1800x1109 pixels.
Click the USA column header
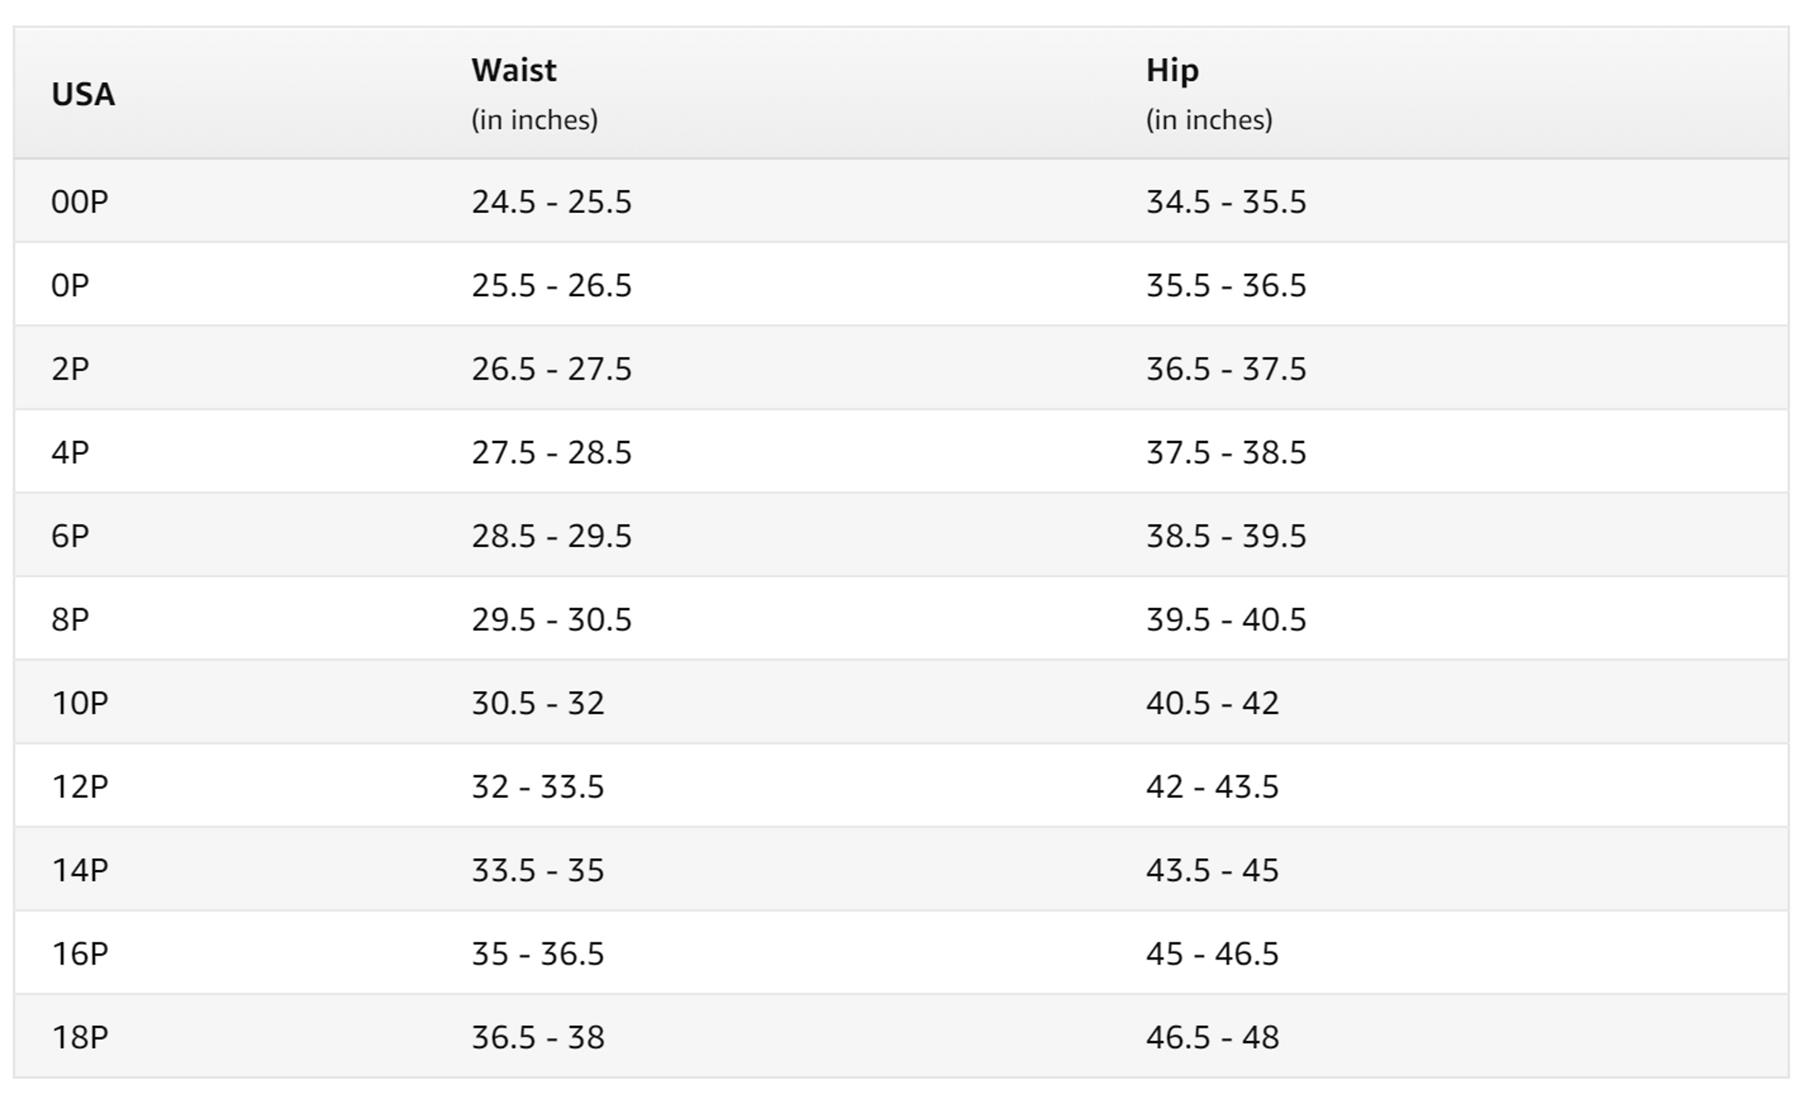pyautogui.click(x=83, y=94)
